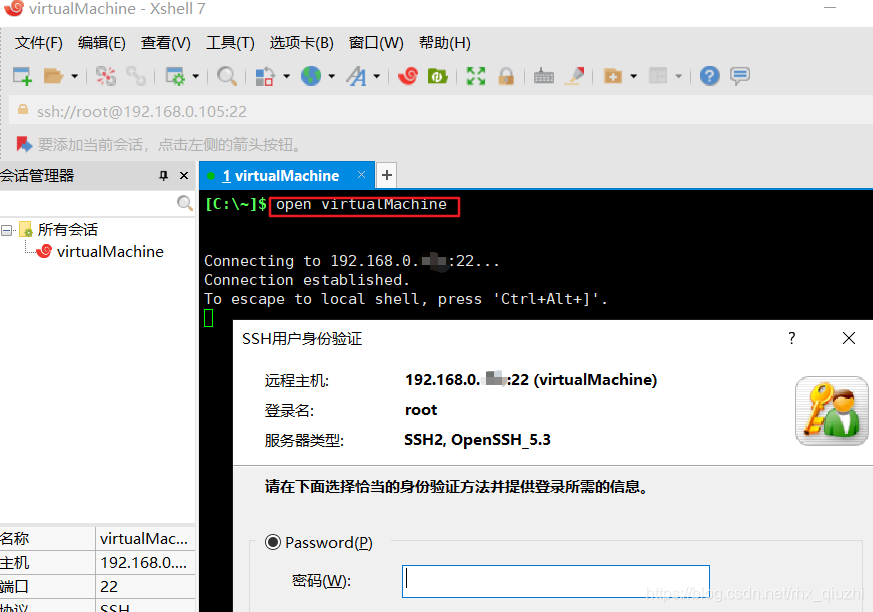
Task: Click the red bookmark add-session arrow icon
Action: pyautogui.click(x=24, y=145)
